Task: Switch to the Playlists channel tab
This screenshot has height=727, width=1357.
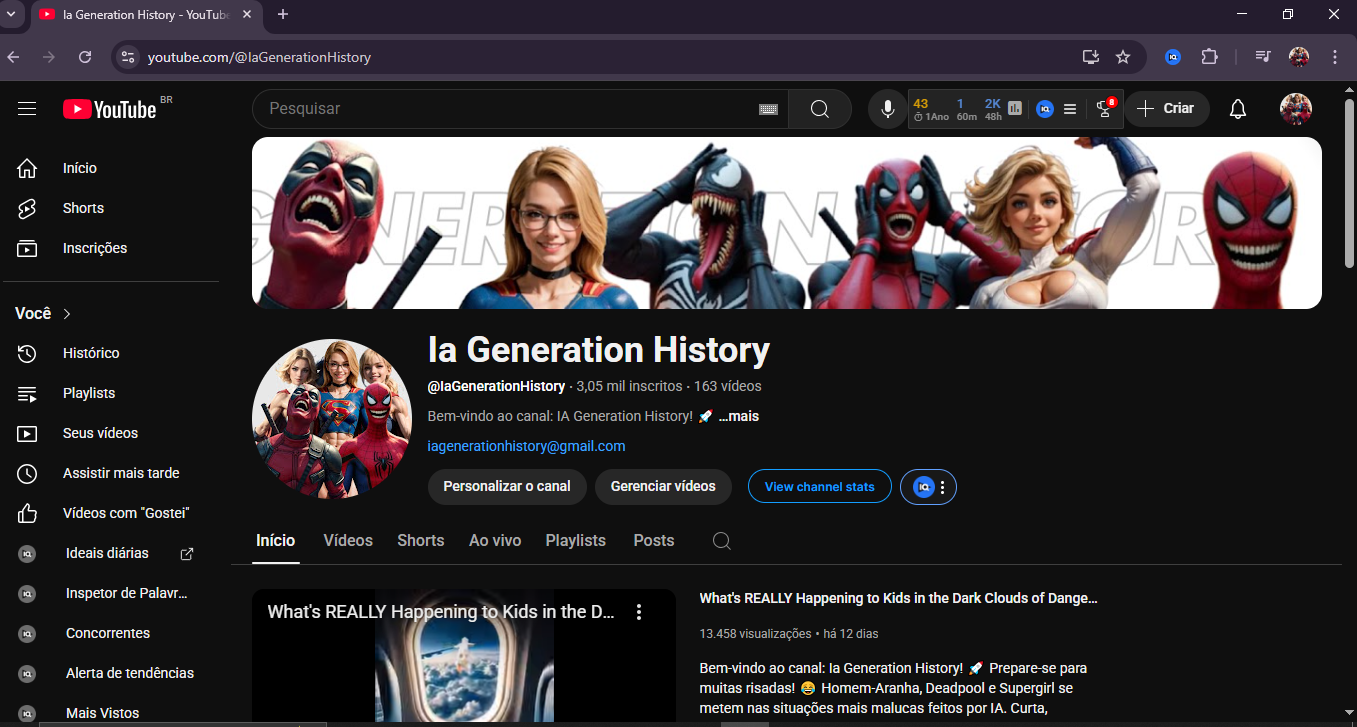Action: pyautogui.click(x=576, y=541)
